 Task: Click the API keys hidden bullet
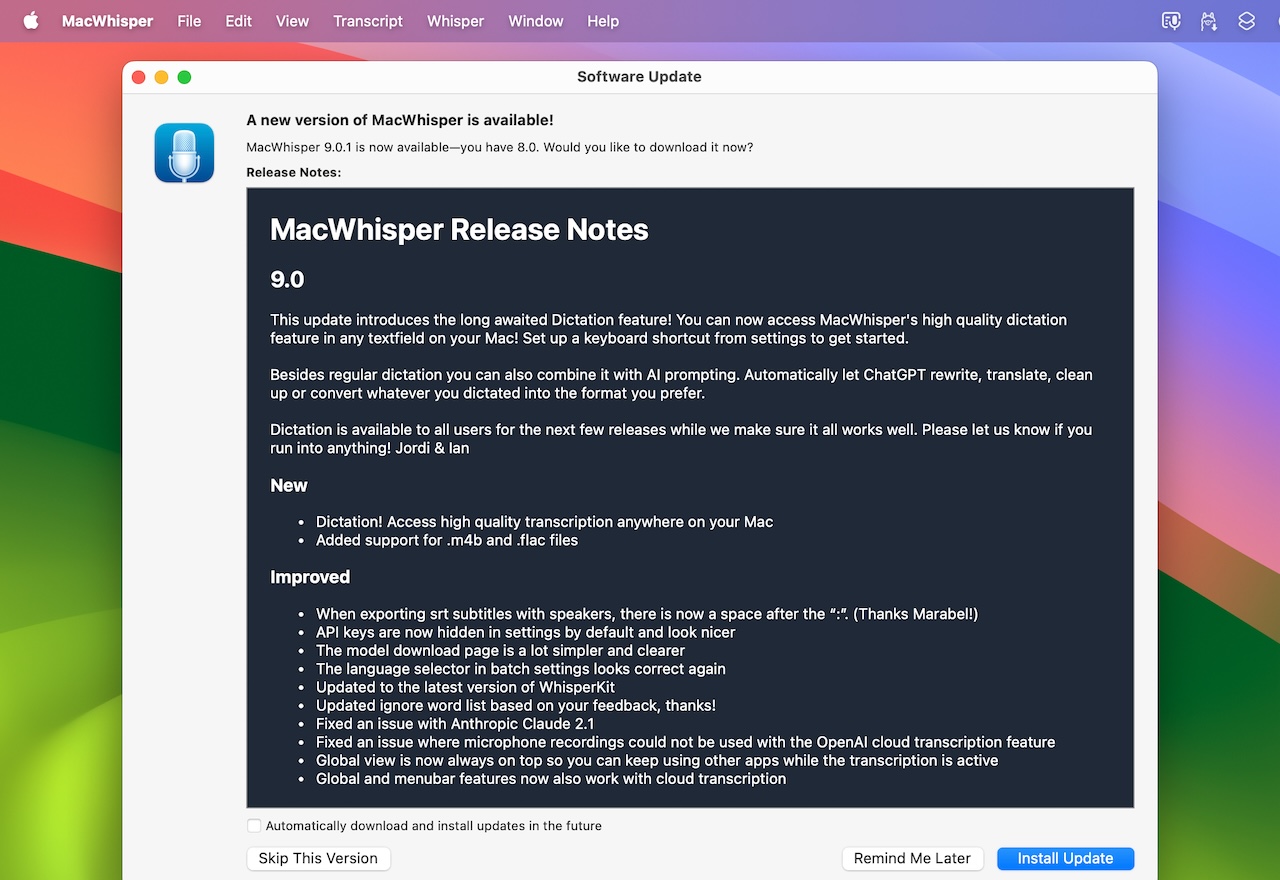[525, 632]
